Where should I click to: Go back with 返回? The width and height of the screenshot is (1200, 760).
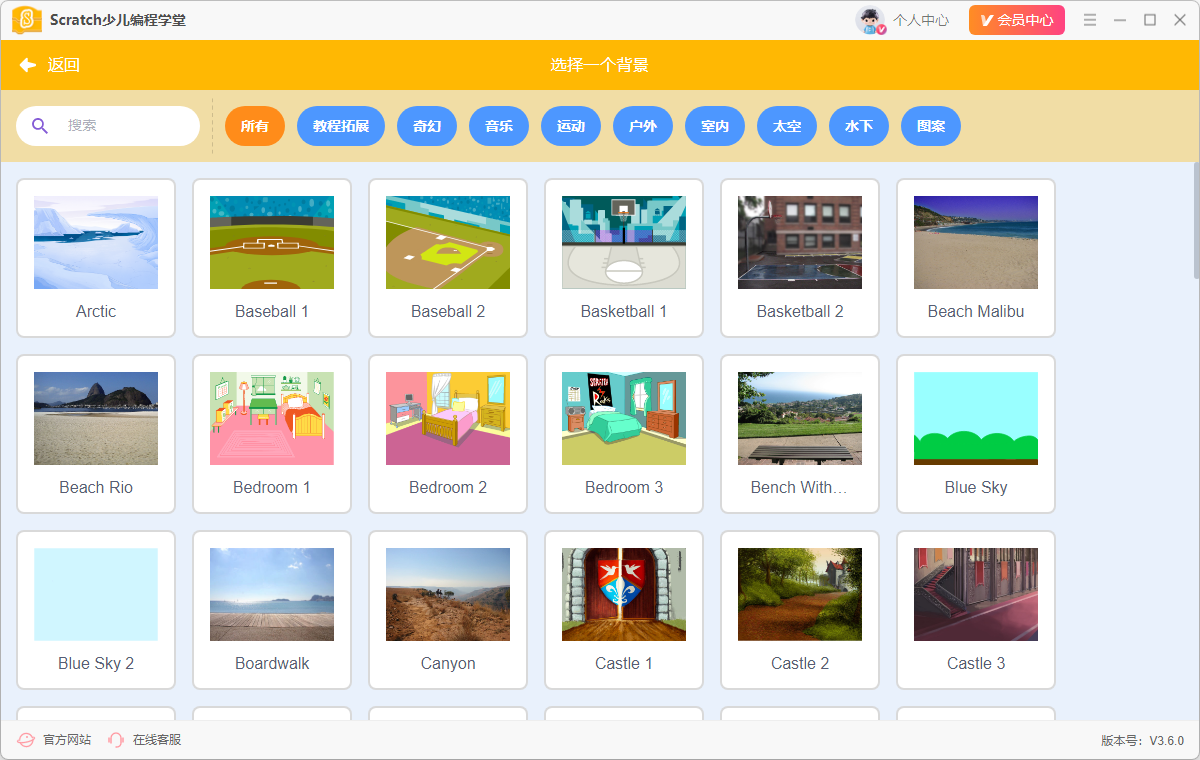pos(64,65)
